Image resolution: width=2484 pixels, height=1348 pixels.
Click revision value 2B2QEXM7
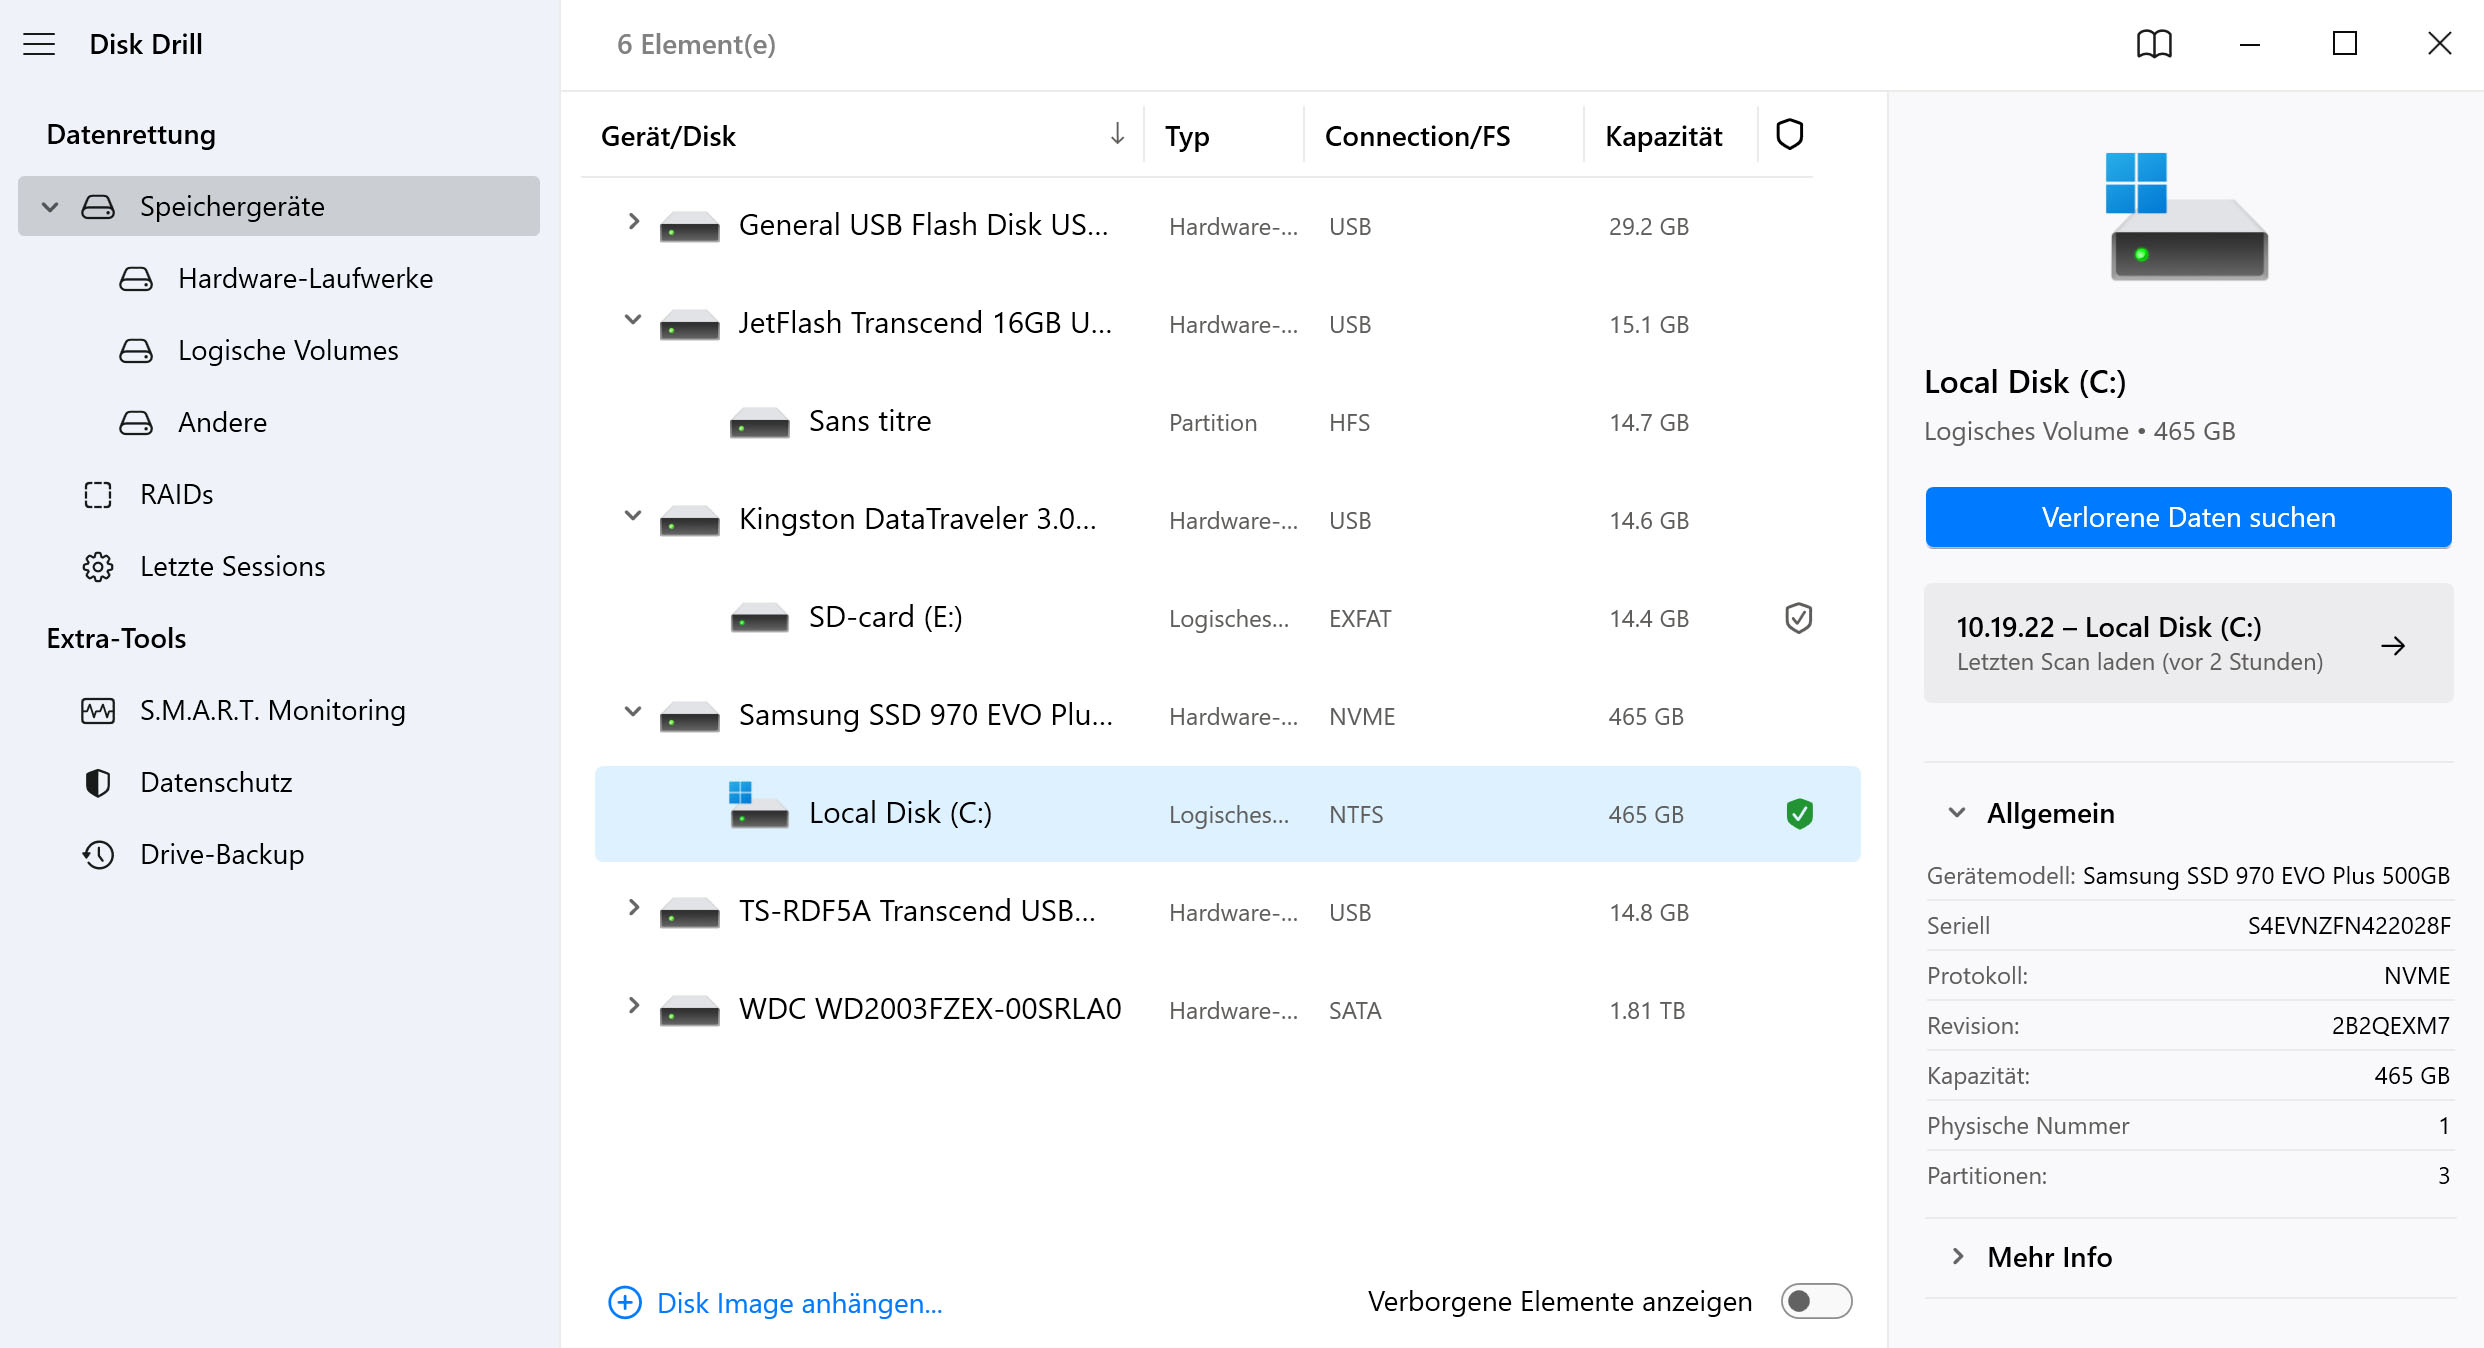[2390, 1026]
